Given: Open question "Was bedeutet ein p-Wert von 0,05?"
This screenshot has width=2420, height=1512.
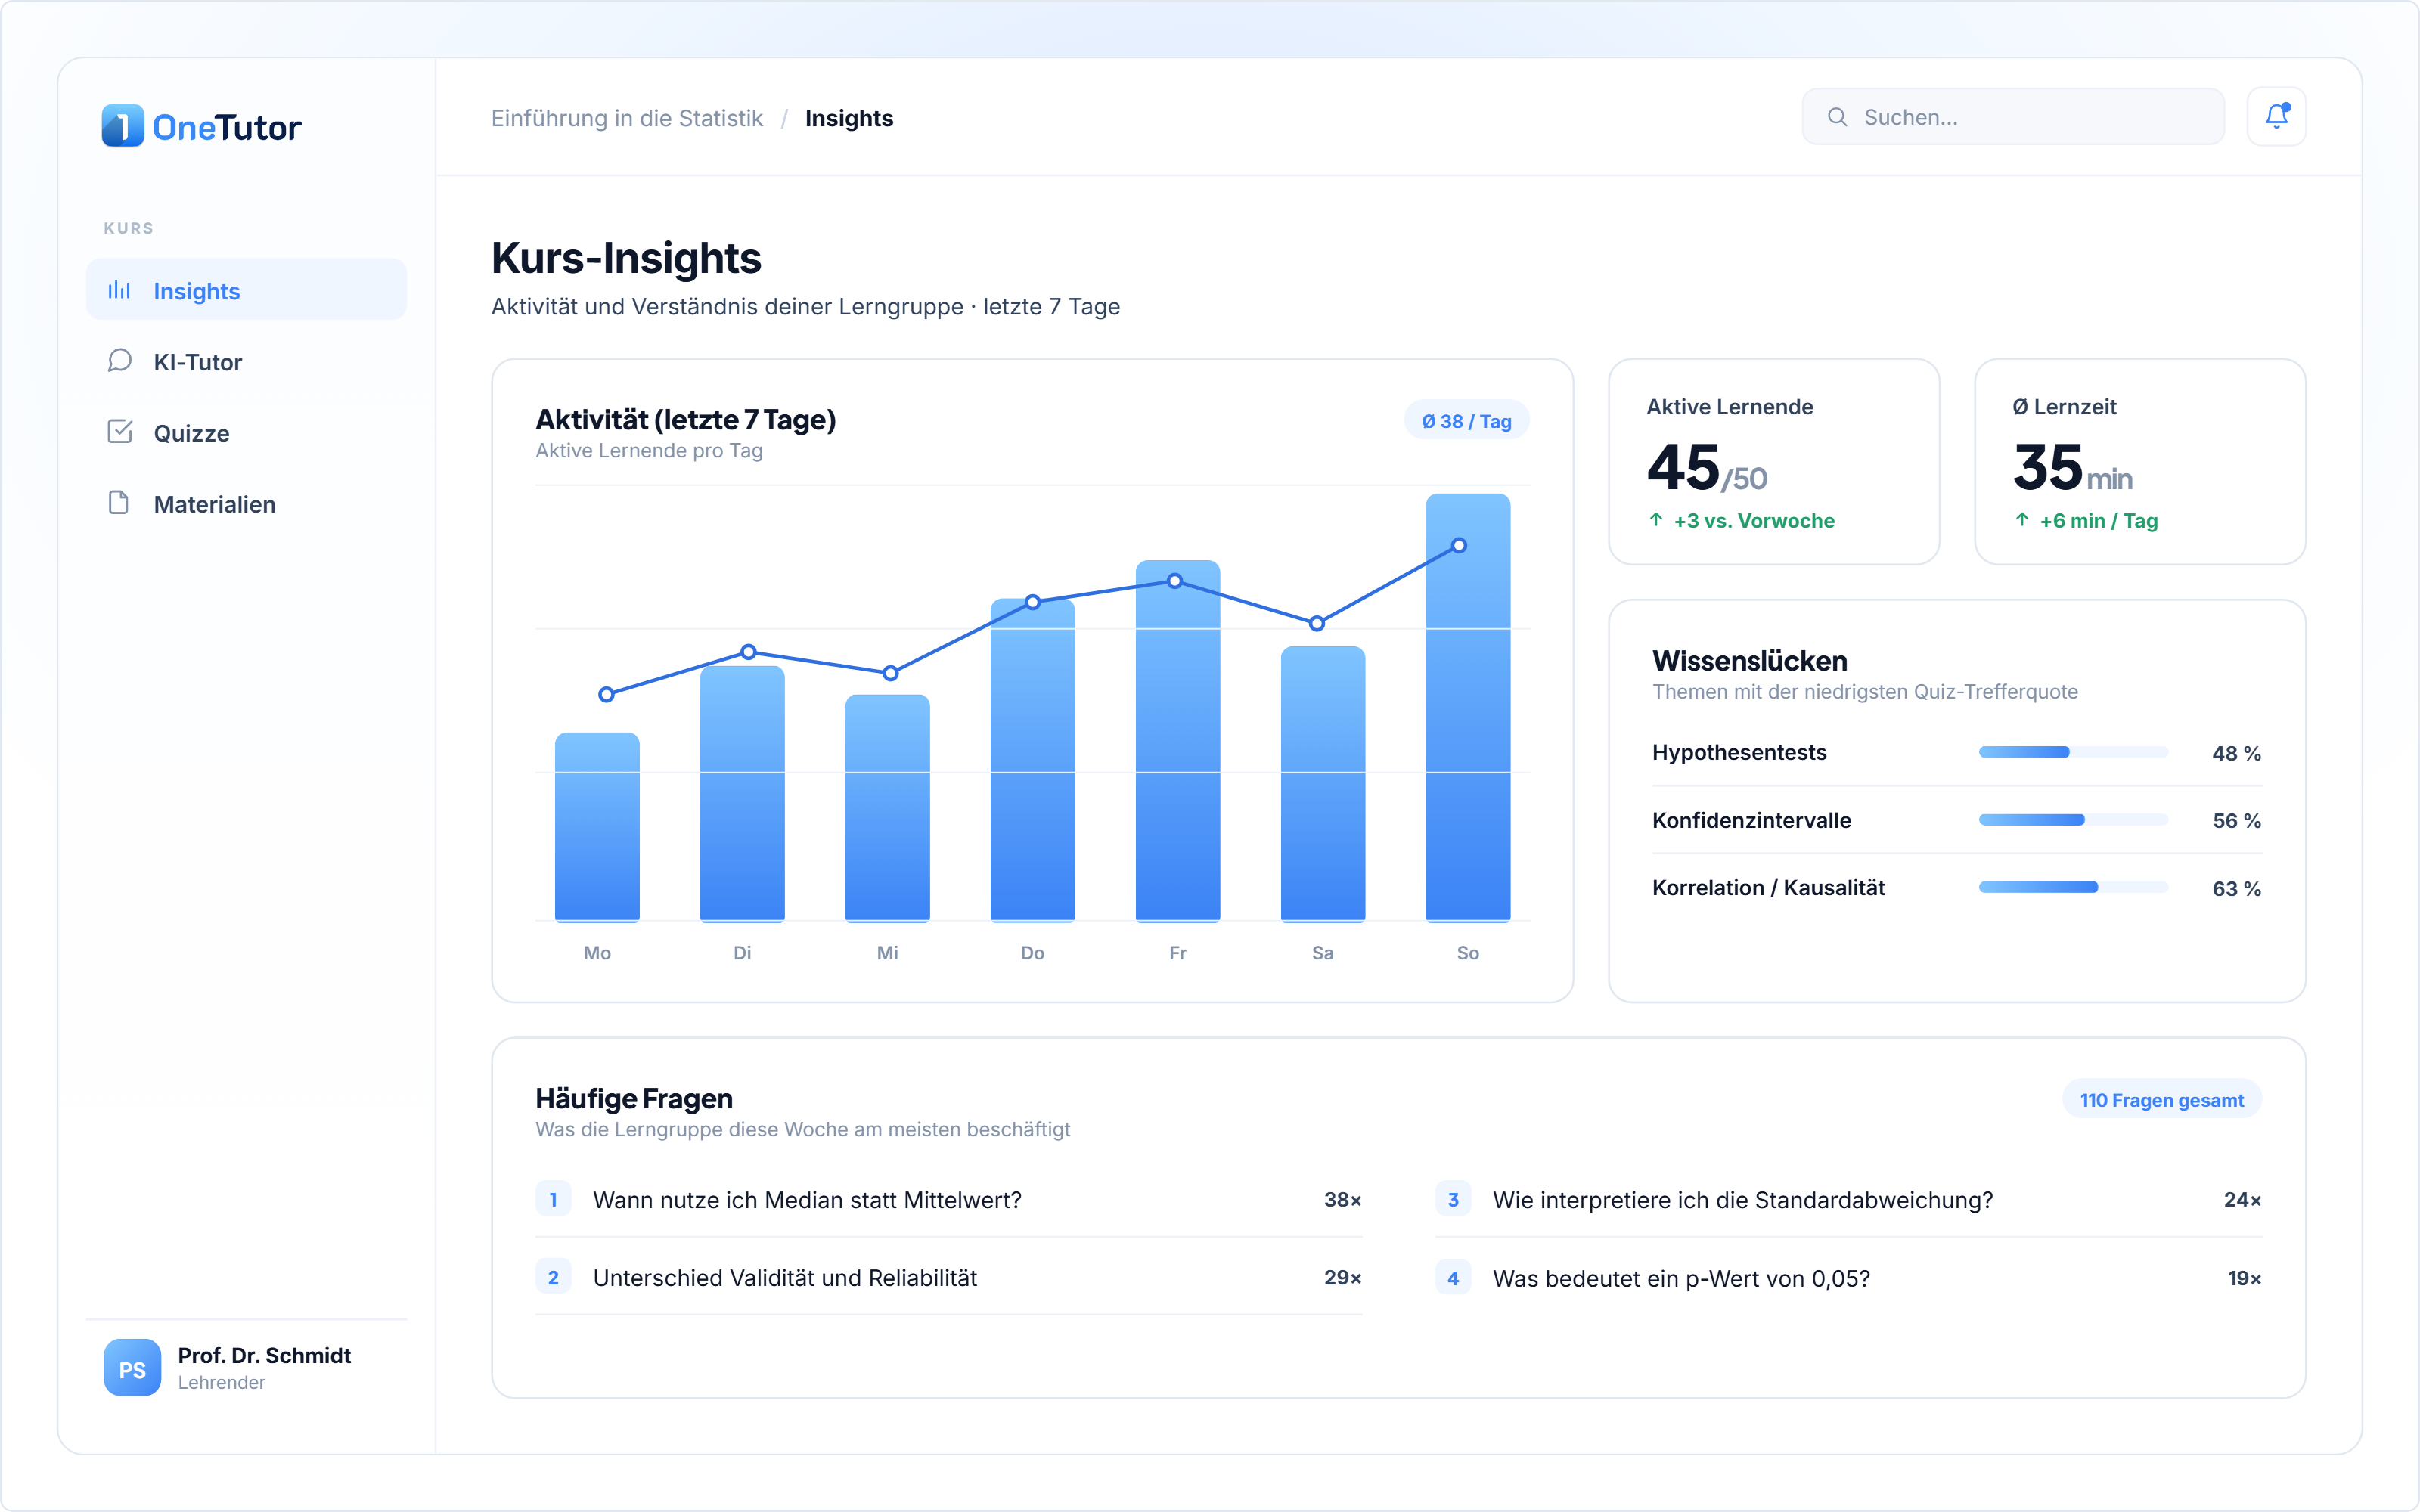Looking at the screenshot, I should 1849,1277.
